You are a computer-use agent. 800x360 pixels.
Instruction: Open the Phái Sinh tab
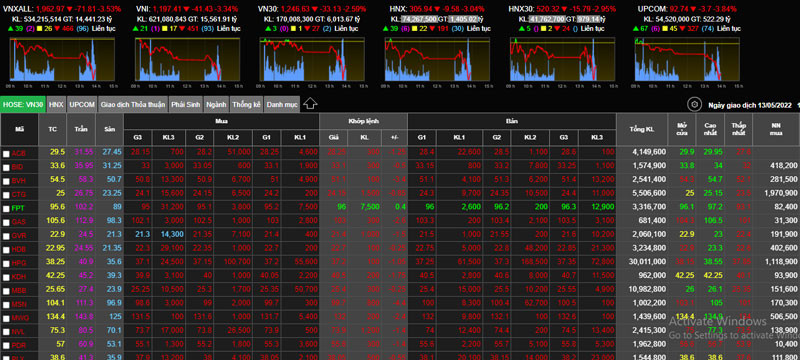pyautogui.click(x=186, y=105)
